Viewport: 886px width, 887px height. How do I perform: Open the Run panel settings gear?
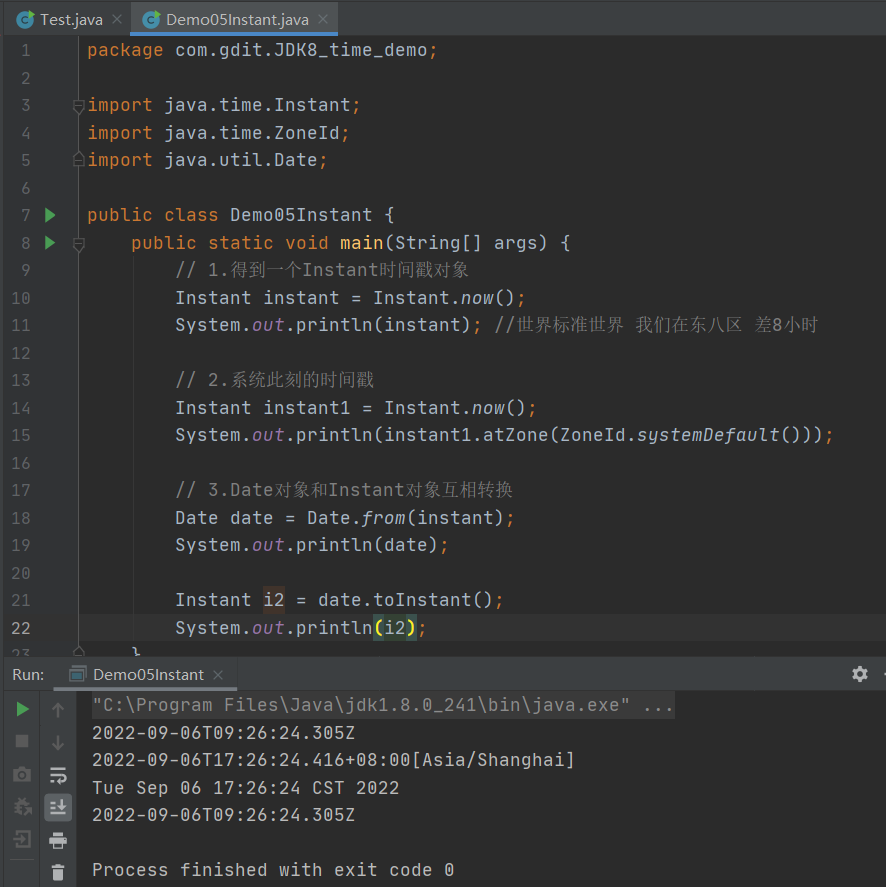pyautogui.click(x=860, y=674)
